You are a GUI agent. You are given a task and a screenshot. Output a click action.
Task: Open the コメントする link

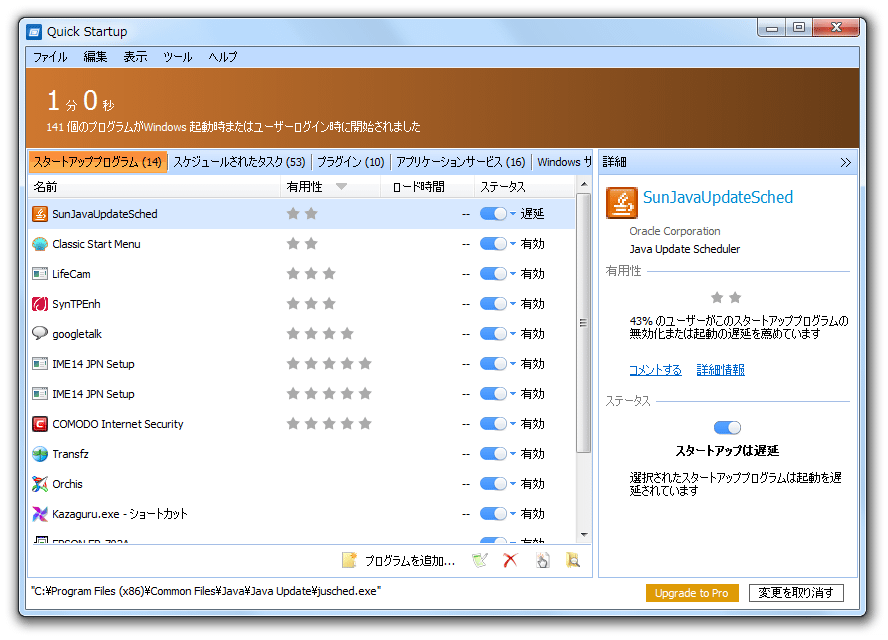[655, 370]
